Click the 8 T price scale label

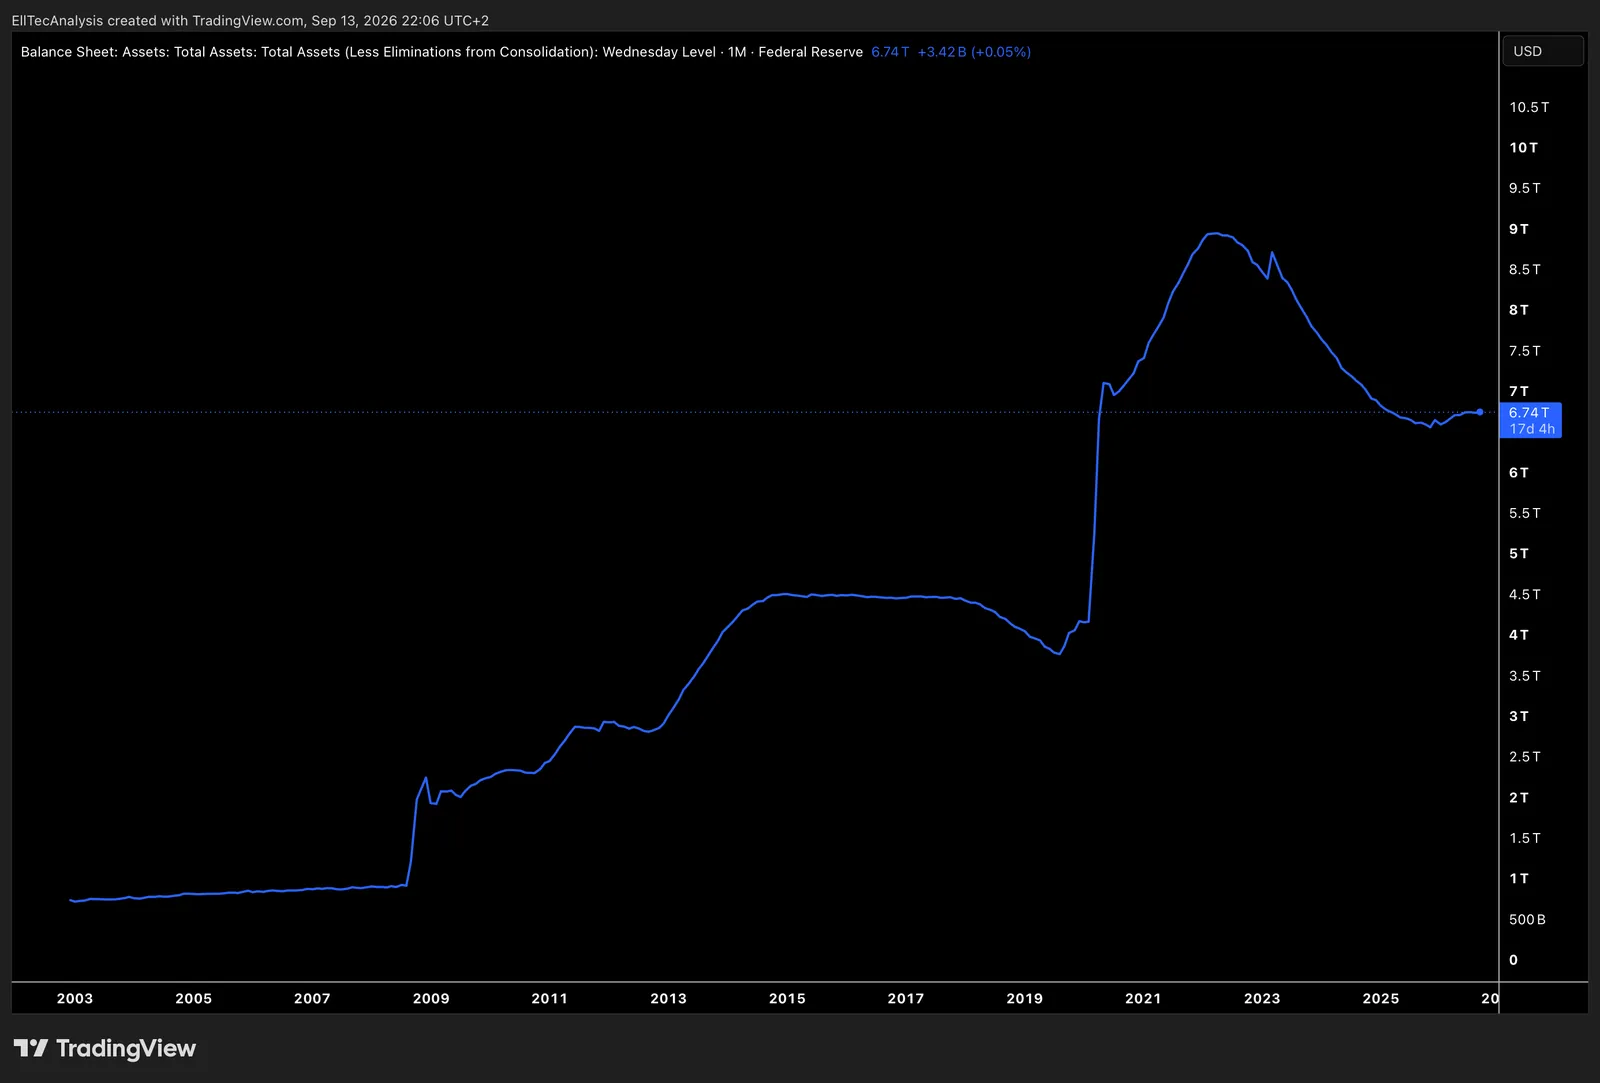1519,310
